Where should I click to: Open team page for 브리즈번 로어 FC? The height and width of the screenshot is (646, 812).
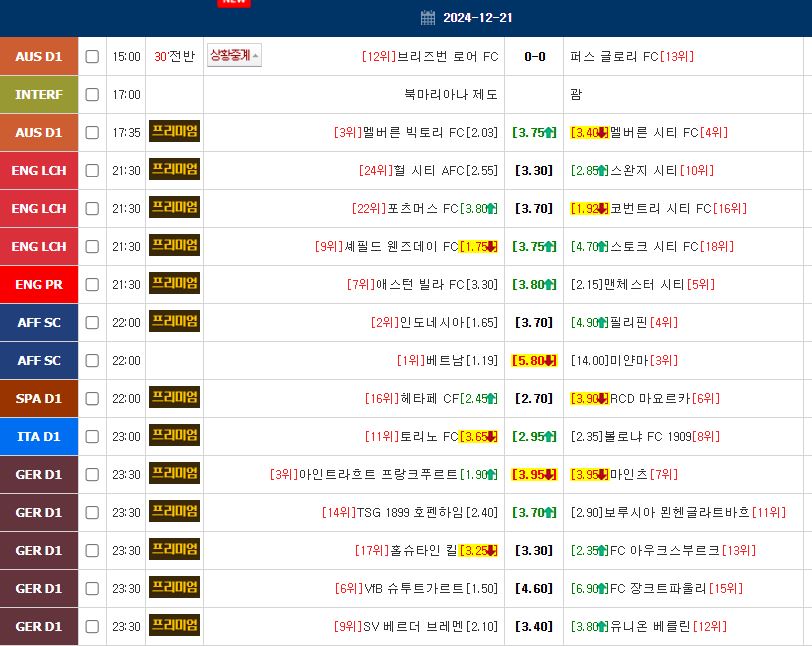[448, 56]
